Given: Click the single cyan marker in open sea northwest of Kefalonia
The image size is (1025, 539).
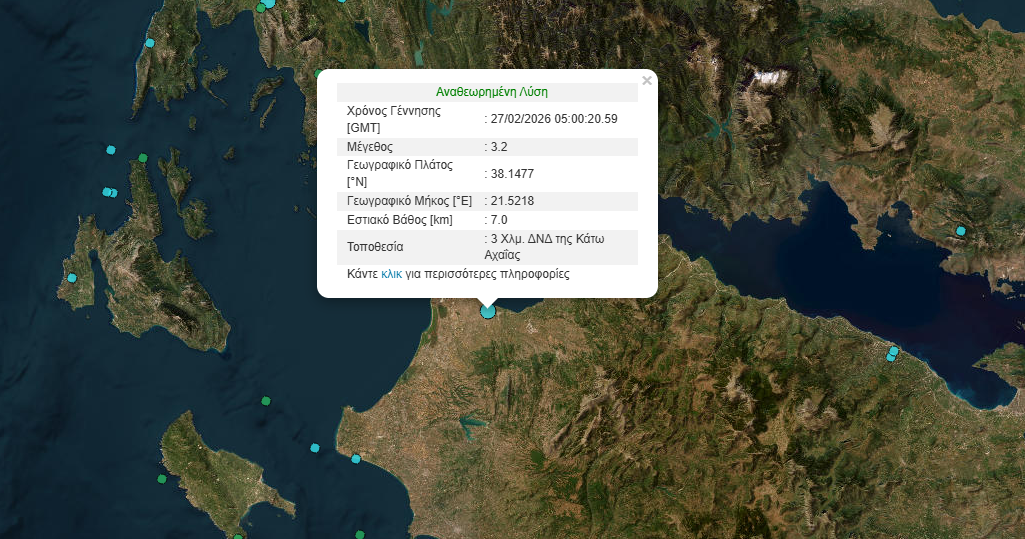Looking at the screenshot, I should tap(111, 150).
